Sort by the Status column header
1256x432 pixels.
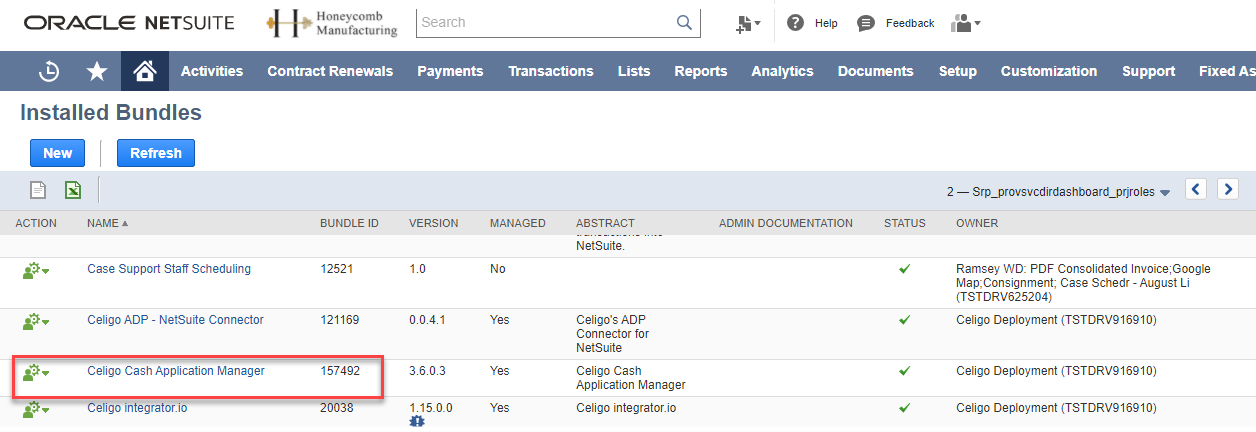coord(905,223)
